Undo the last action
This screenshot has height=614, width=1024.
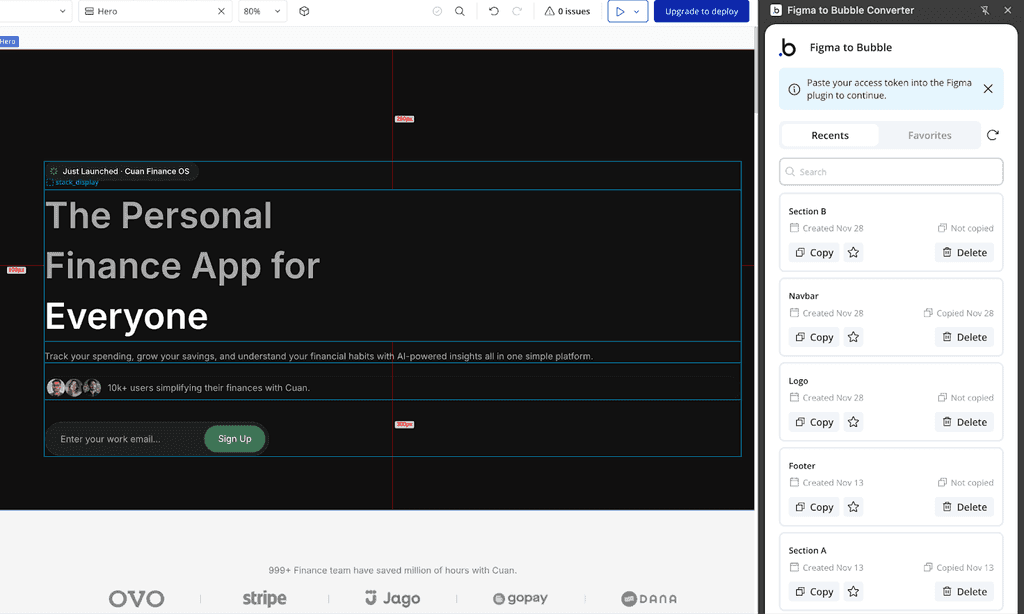tap(494, 11)
